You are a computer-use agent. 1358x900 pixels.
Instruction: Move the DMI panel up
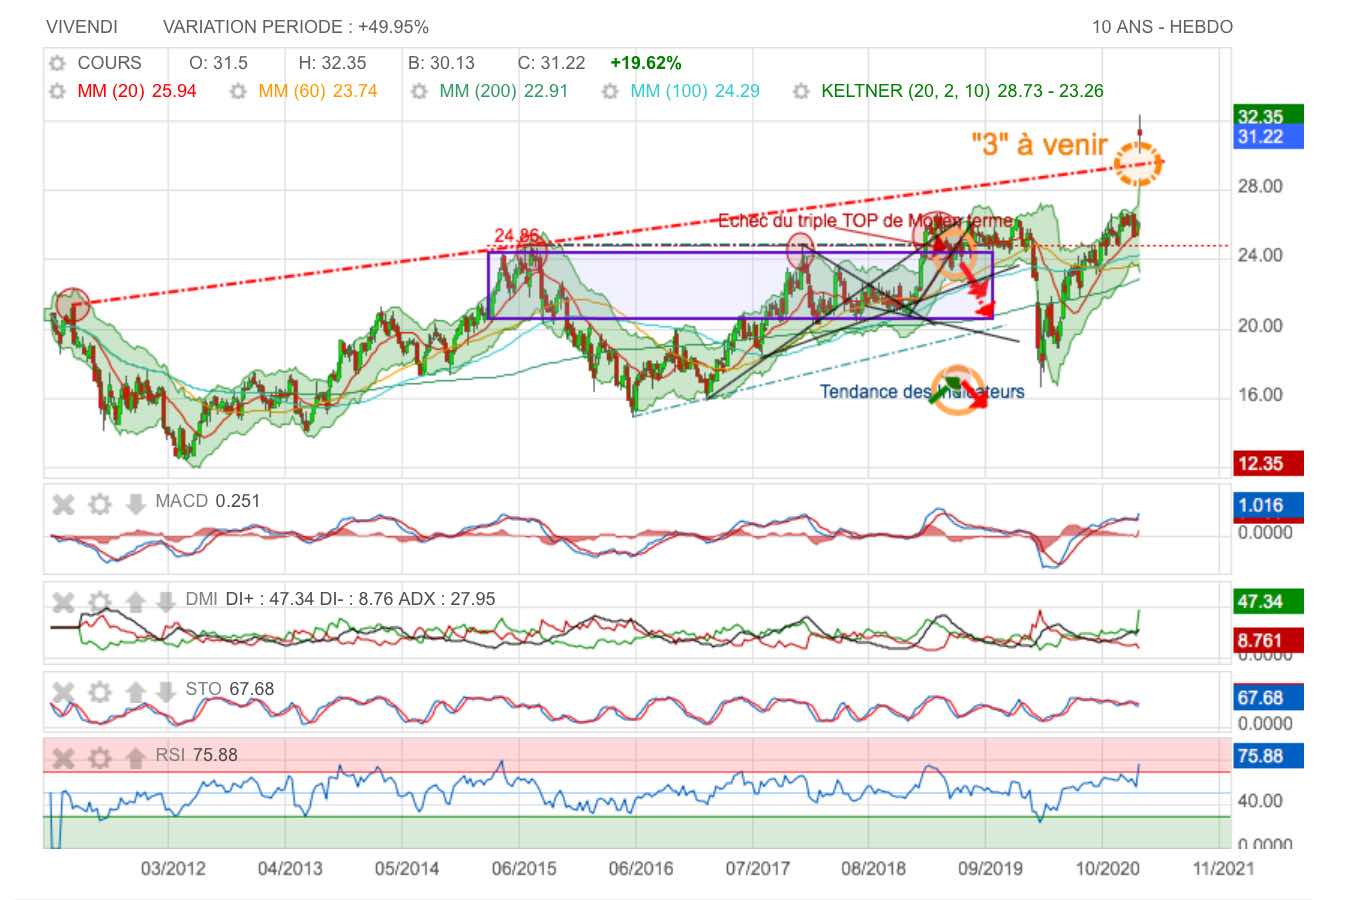(136, 602)
